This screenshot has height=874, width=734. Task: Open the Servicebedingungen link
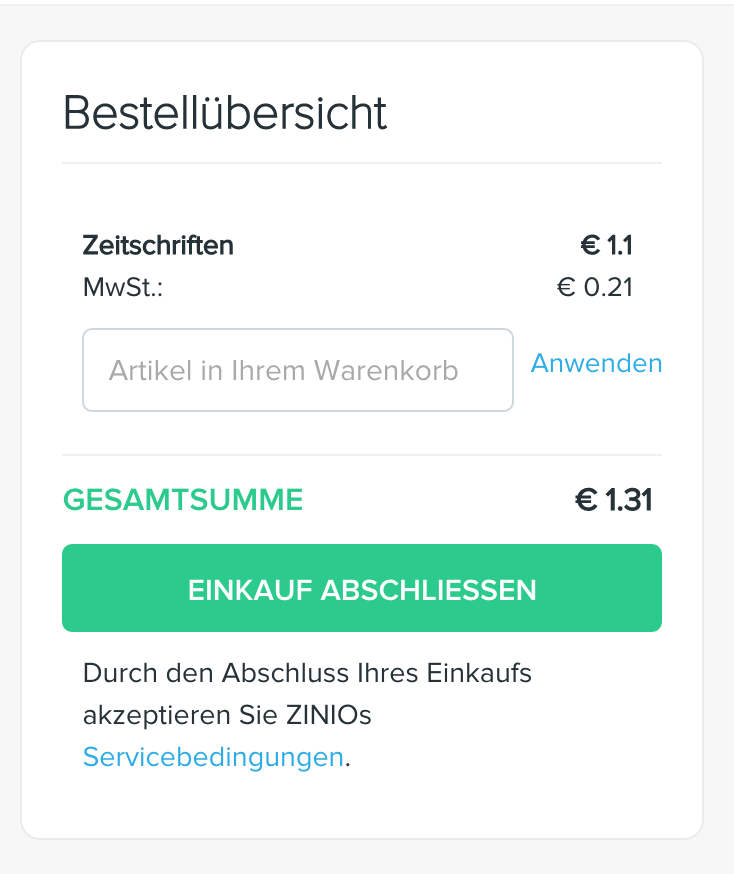click(213, 757)
